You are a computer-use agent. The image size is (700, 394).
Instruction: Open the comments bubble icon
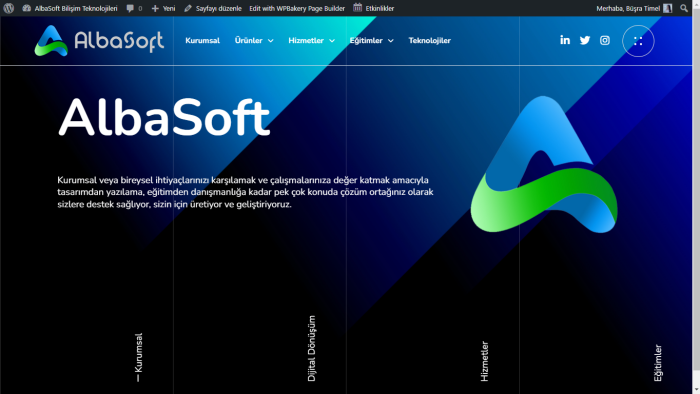coord(130,8)
